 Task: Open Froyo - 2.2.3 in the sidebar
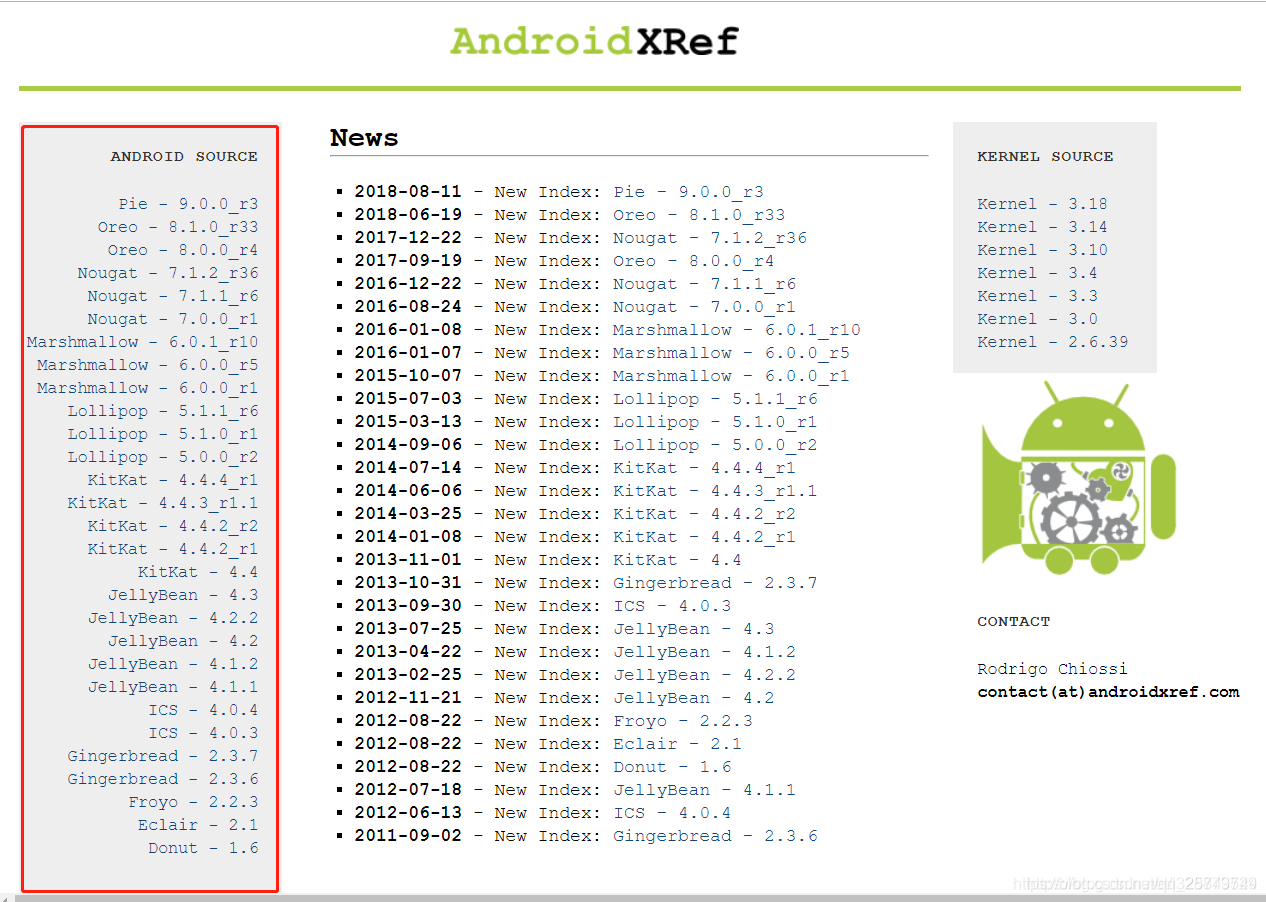pos(193,802)
